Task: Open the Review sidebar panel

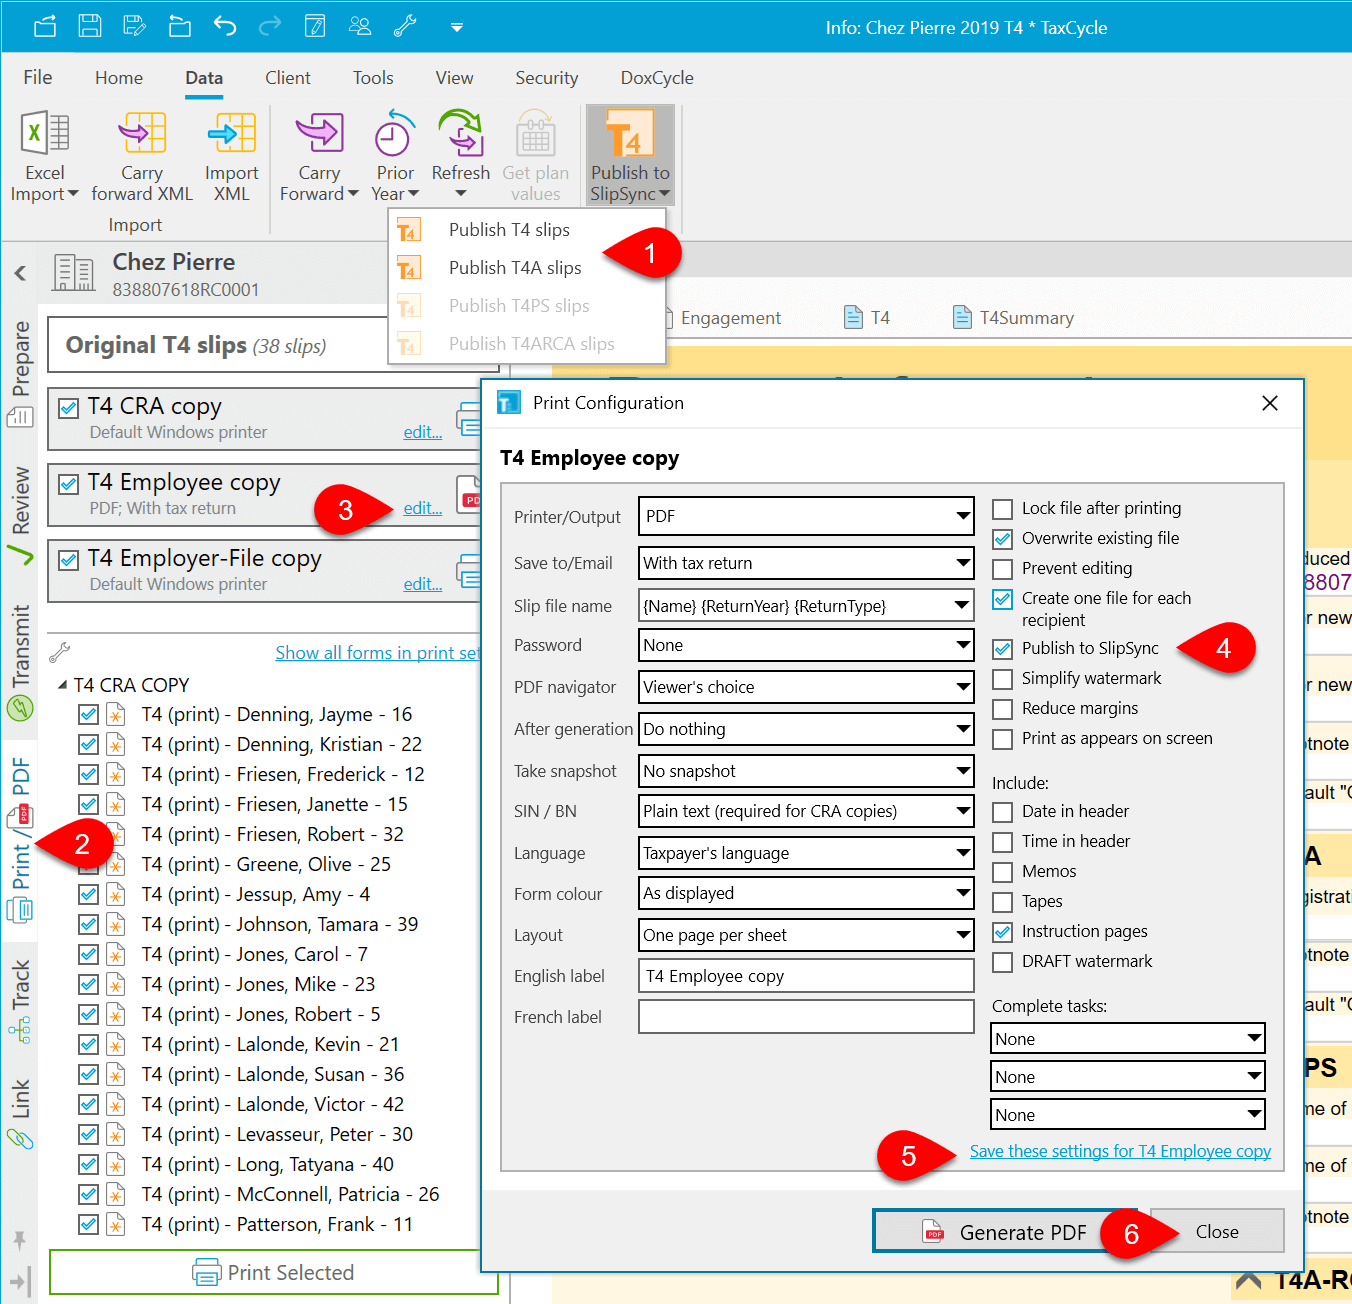Action: click(x=20, y=515)
